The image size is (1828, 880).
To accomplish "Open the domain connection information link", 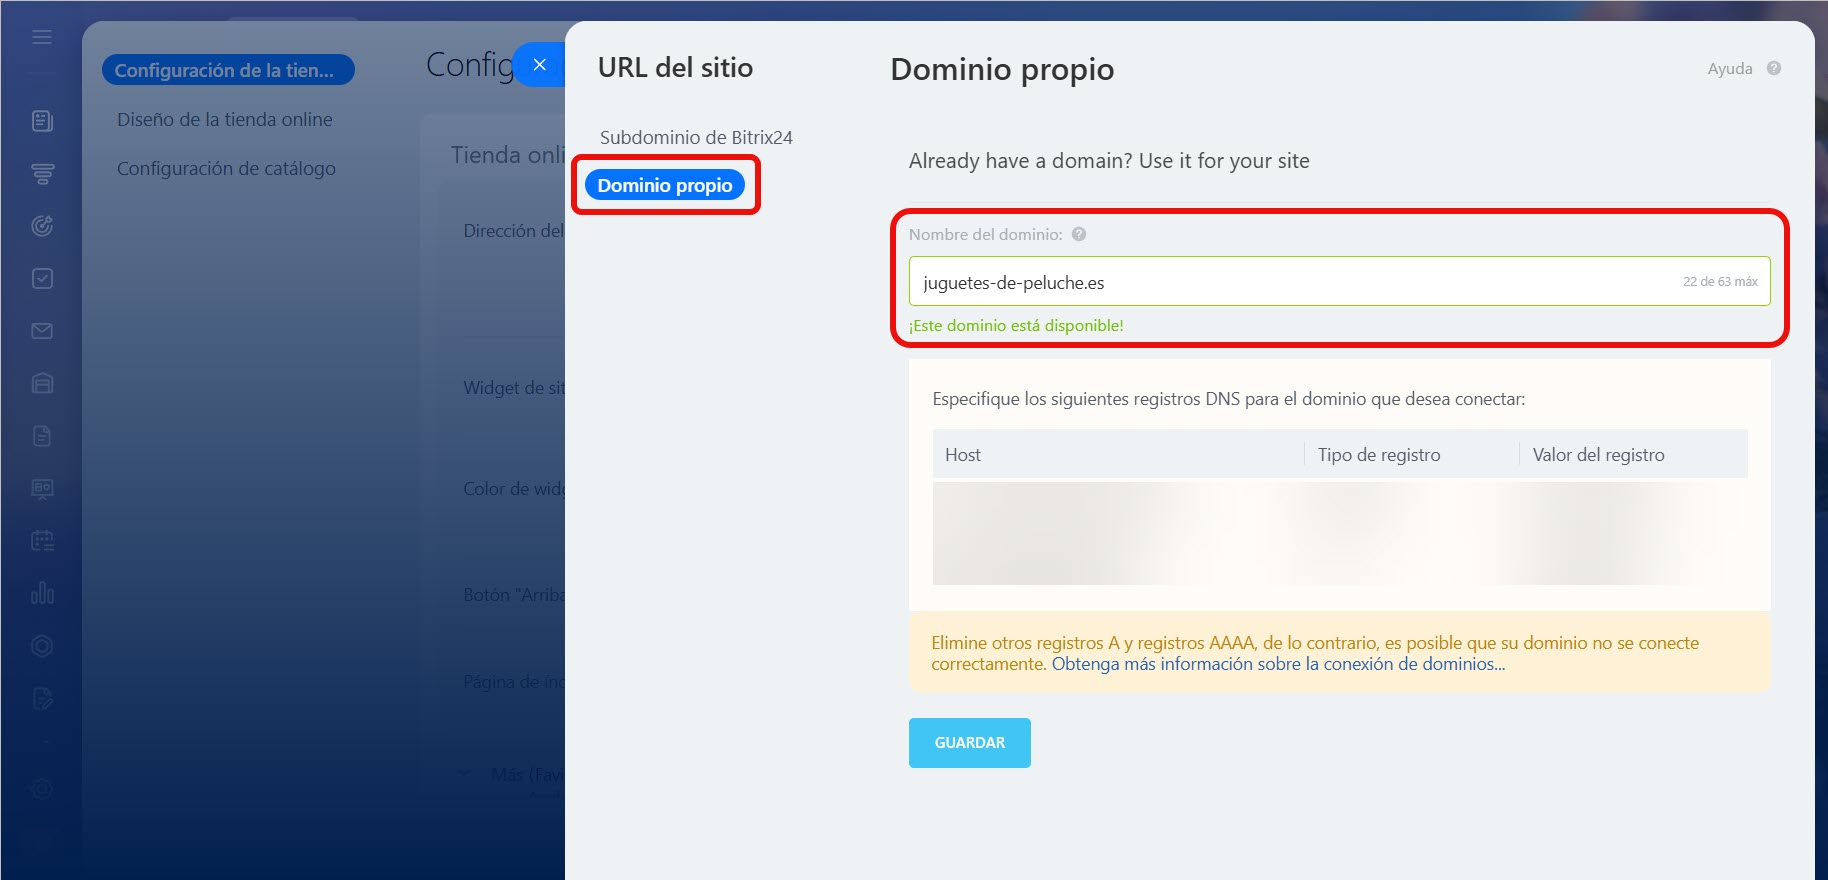I will [1278, 664].
